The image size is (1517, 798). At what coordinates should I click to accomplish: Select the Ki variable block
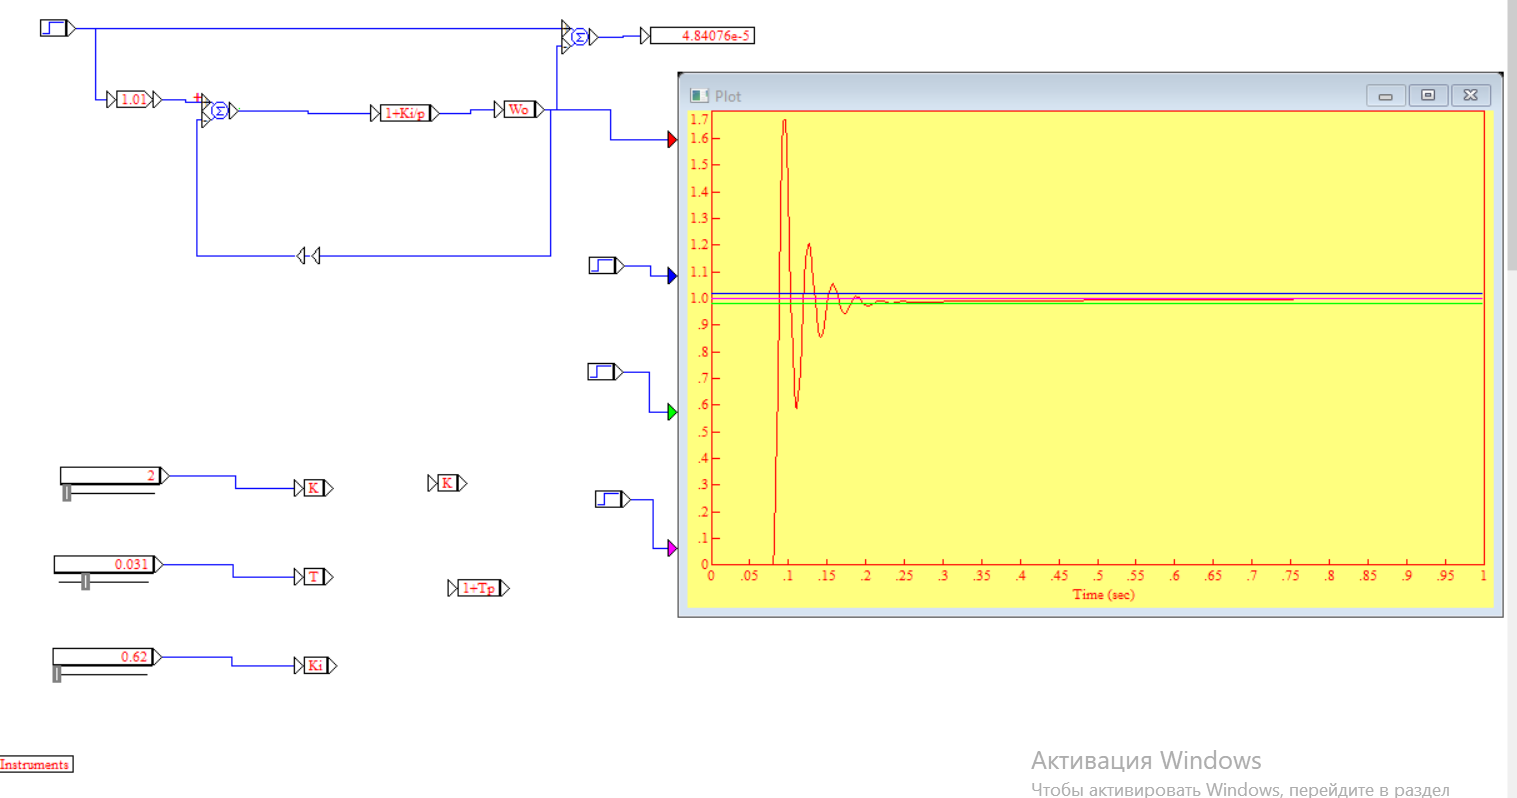pos(316,665)
